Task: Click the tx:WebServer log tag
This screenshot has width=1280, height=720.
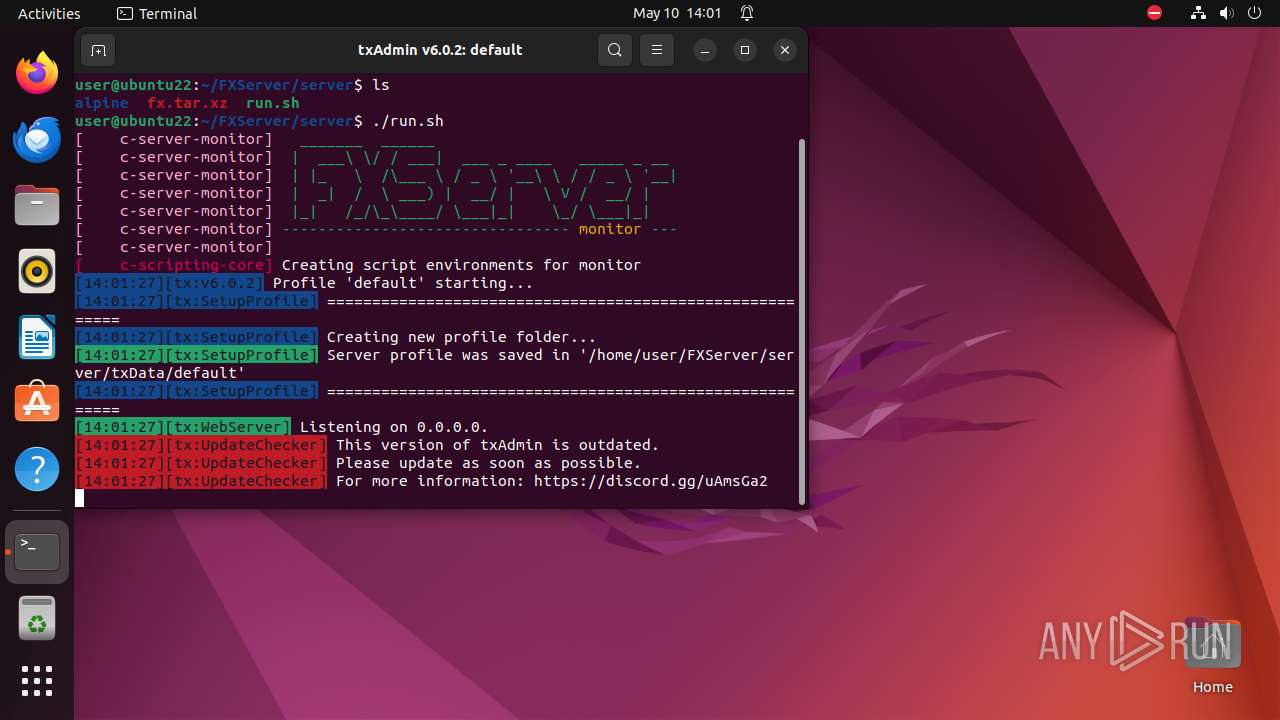Action: pyautogui.click(x=228, y=428)
